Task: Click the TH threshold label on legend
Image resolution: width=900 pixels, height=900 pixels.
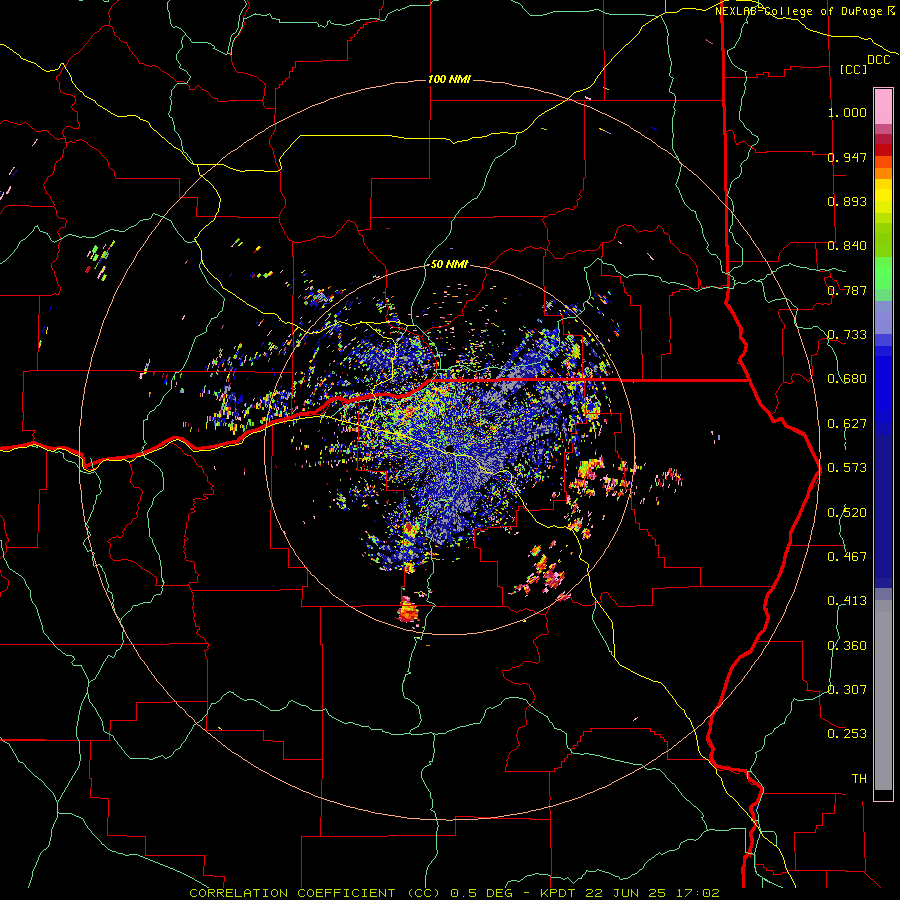Action: click(x=859, y=779)
